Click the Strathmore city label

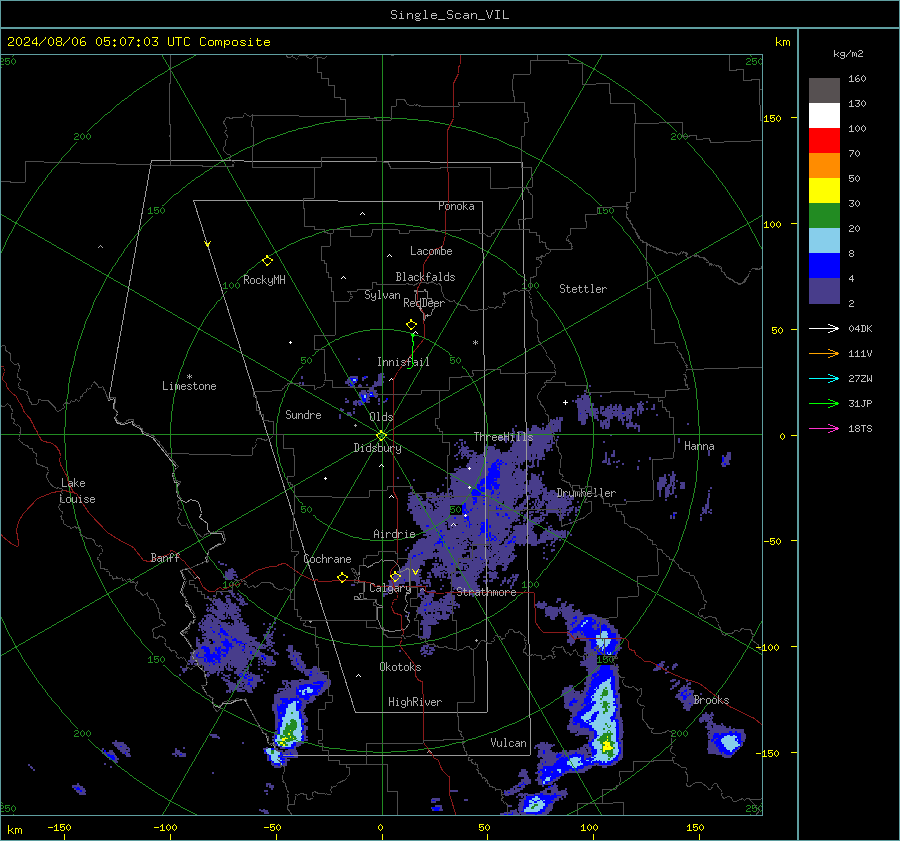pos(486,592)
